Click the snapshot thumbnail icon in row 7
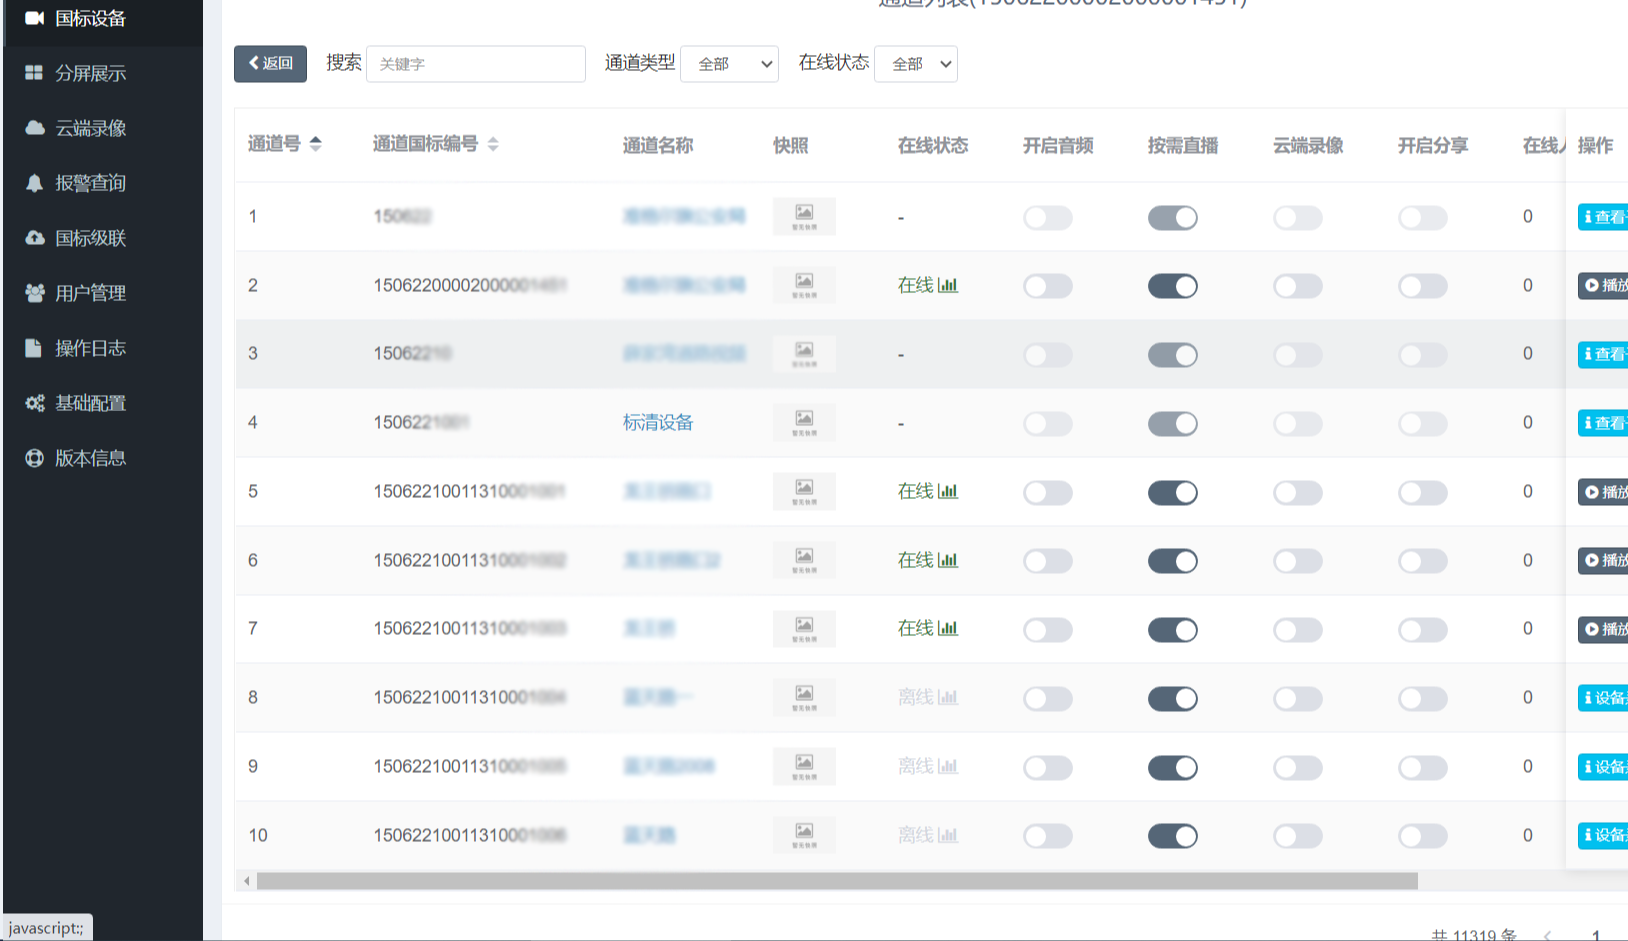The image size is (1628, 941). [x=804, y=628]
